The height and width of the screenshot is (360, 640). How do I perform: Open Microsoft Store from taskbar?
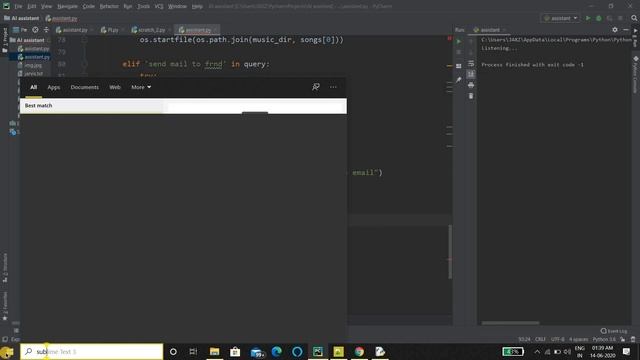pyautogui.click(x=235, y=351)
